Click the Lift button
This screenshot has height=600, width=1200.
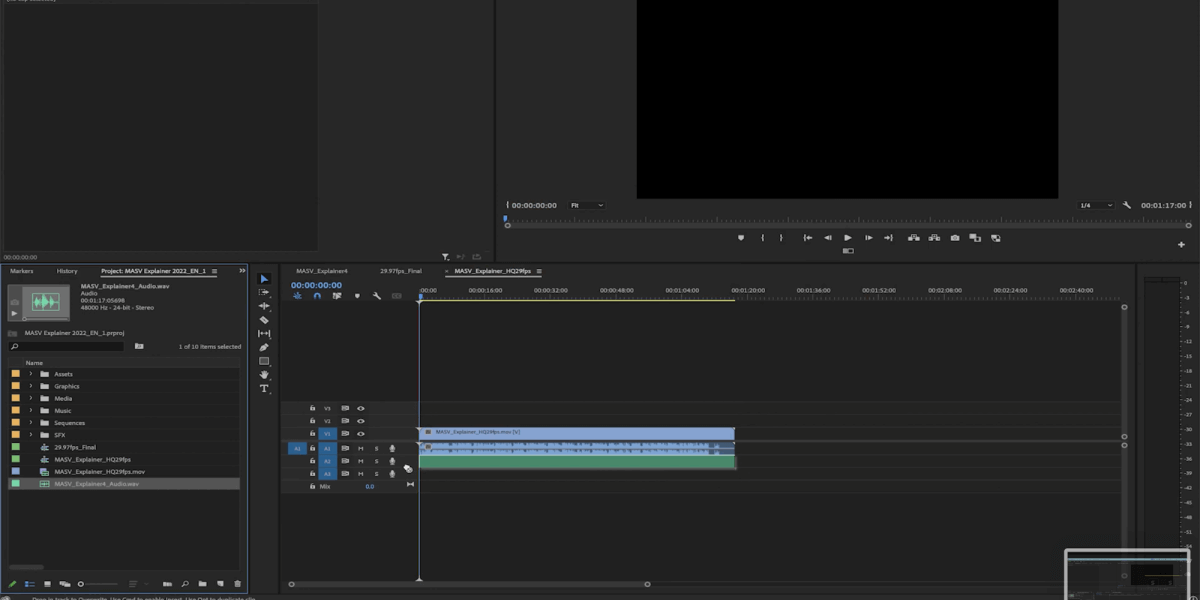[x=914, y=238]
